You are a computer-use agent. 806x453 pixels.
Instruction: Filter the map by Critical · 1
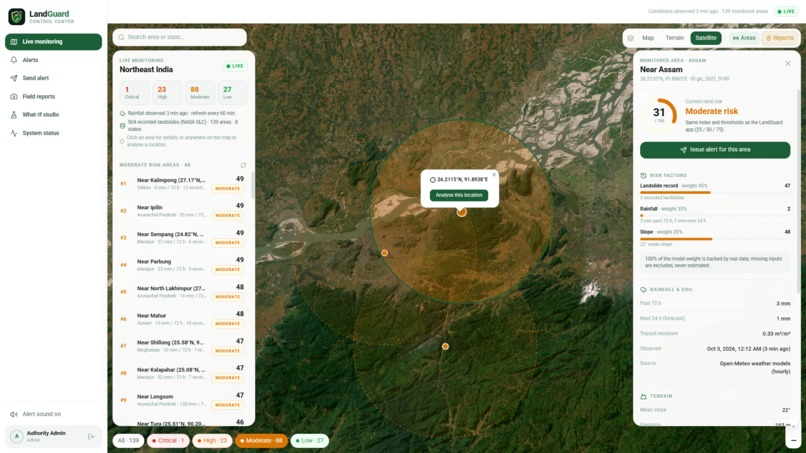point(168,441)
